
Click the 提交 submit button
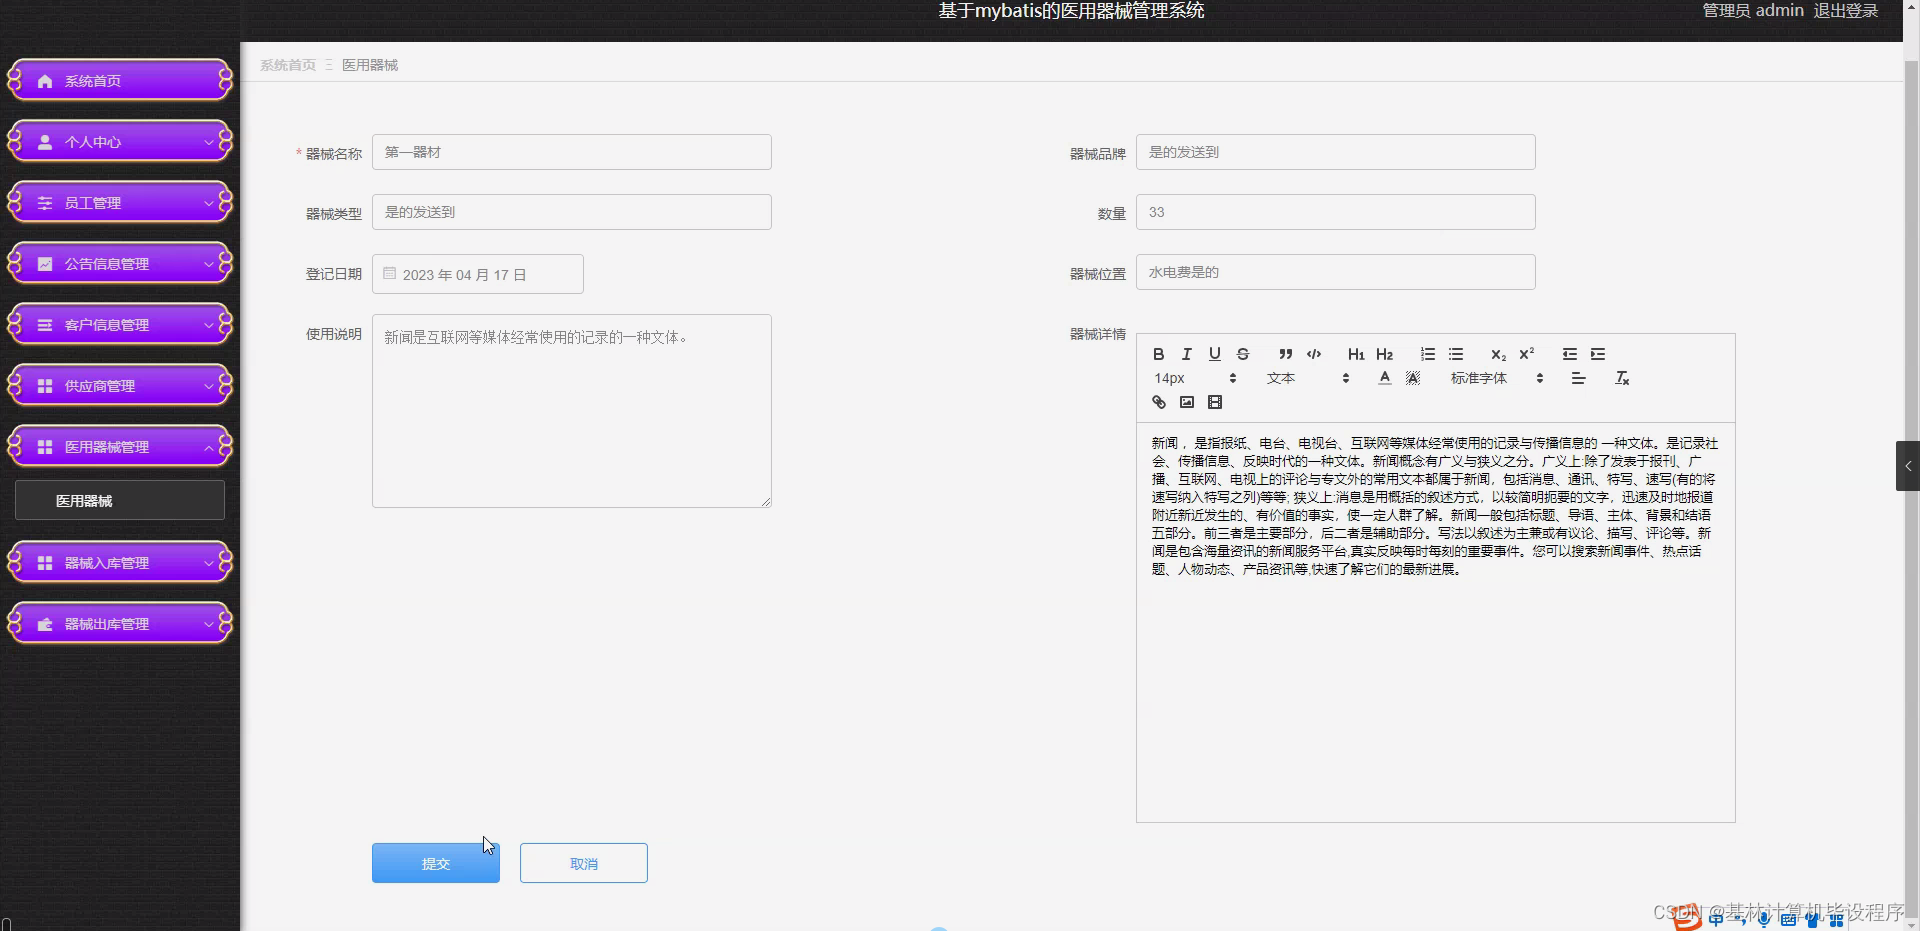tap(435, 862)
